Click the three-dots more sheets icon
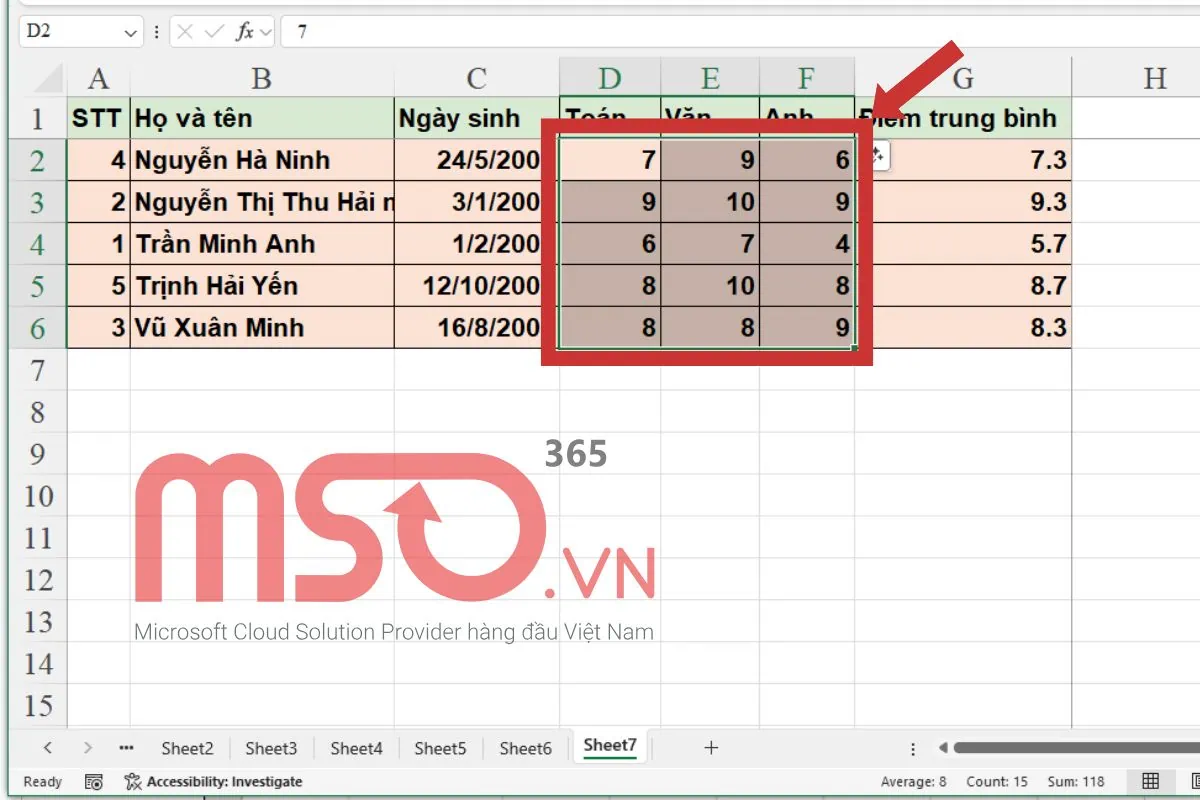This screenshot has width=1200, height=800. 126,747
